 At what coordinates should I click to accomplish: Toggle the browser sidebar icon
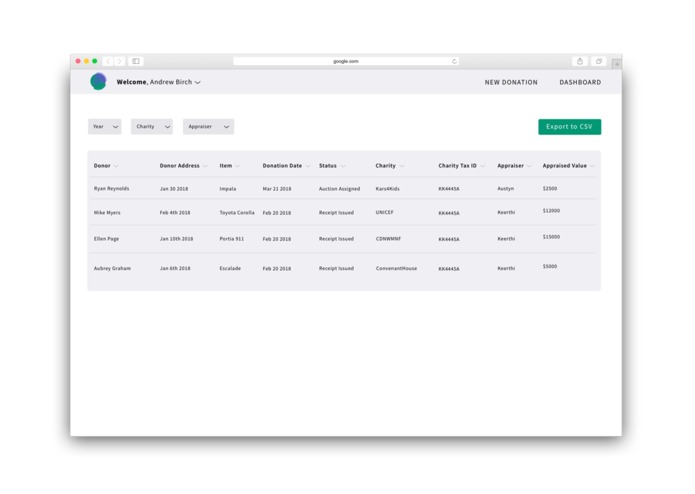(136, 61)
